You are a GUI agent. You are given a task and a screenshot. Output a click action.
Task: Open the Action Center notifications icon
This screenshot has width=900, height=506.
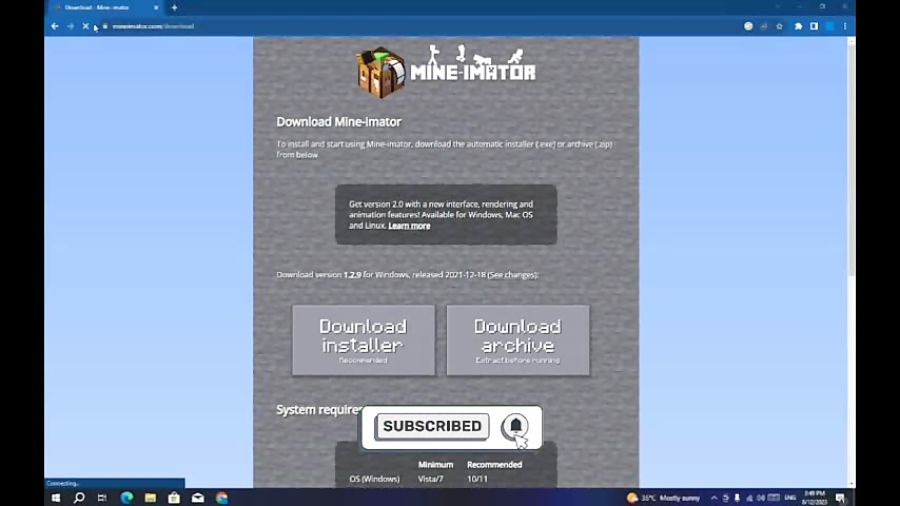(x=841, y=498)
